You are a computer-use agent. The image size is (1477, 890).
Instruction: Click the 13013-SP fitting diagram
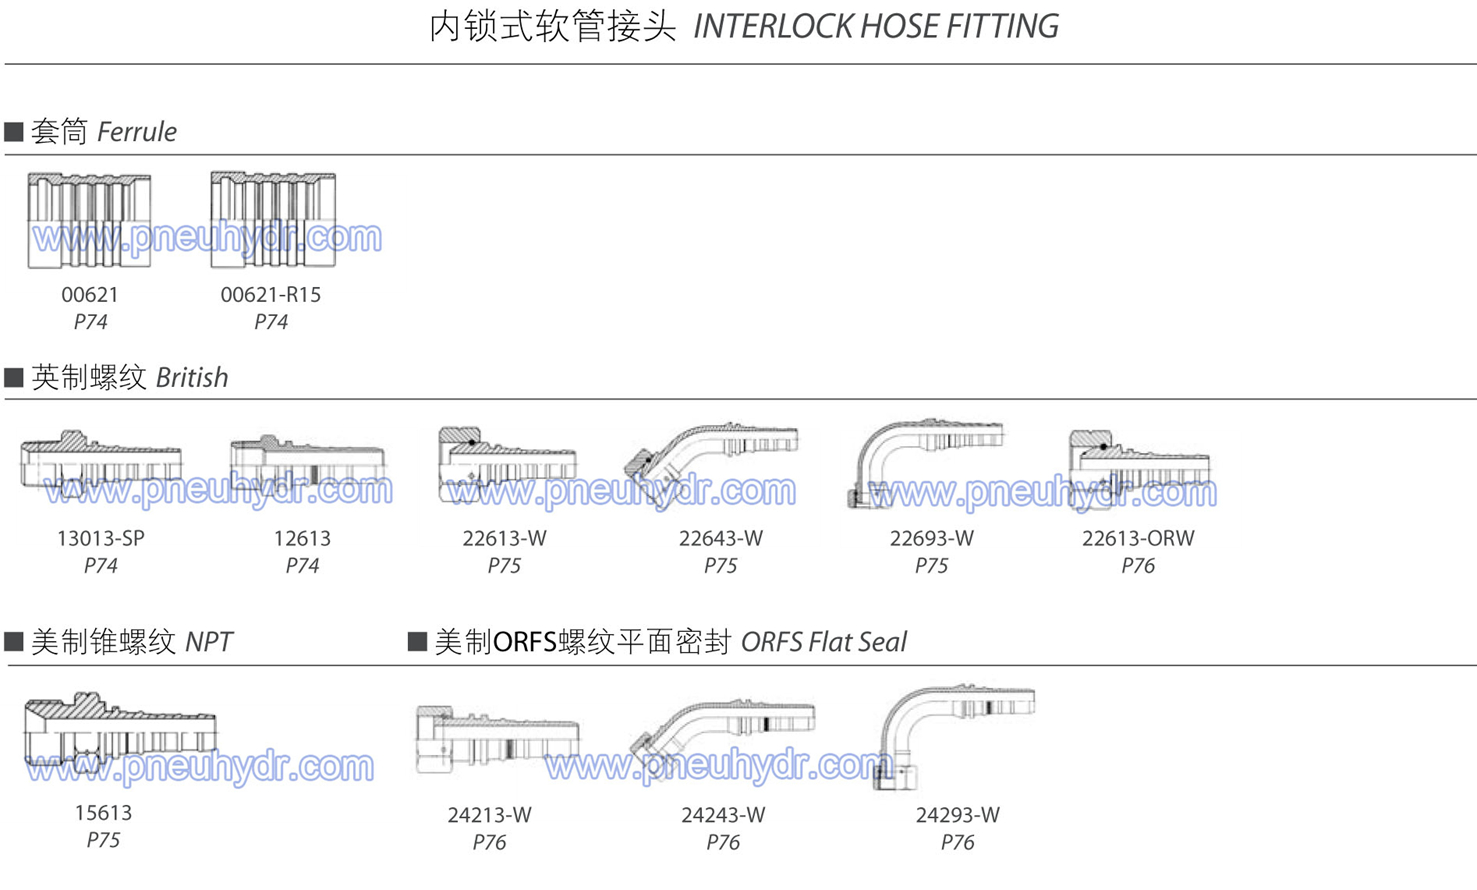coord(101,463)
